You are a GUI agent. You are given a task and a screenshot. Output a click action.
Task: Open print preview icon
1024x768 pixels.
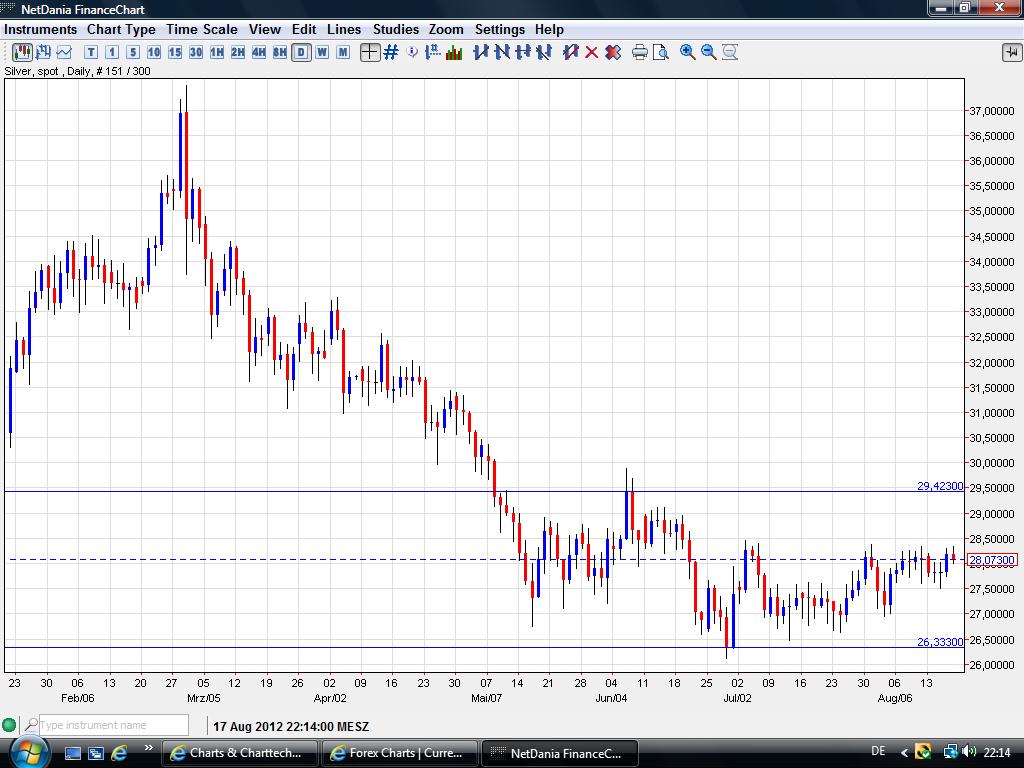[x=660, y=52]
